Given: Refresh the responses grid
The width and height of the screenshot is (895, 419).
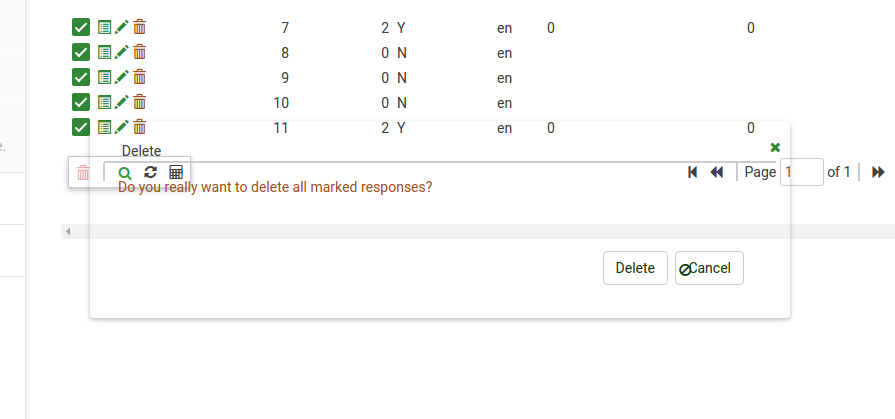Looking at the screenshot, I should [151, 172].
